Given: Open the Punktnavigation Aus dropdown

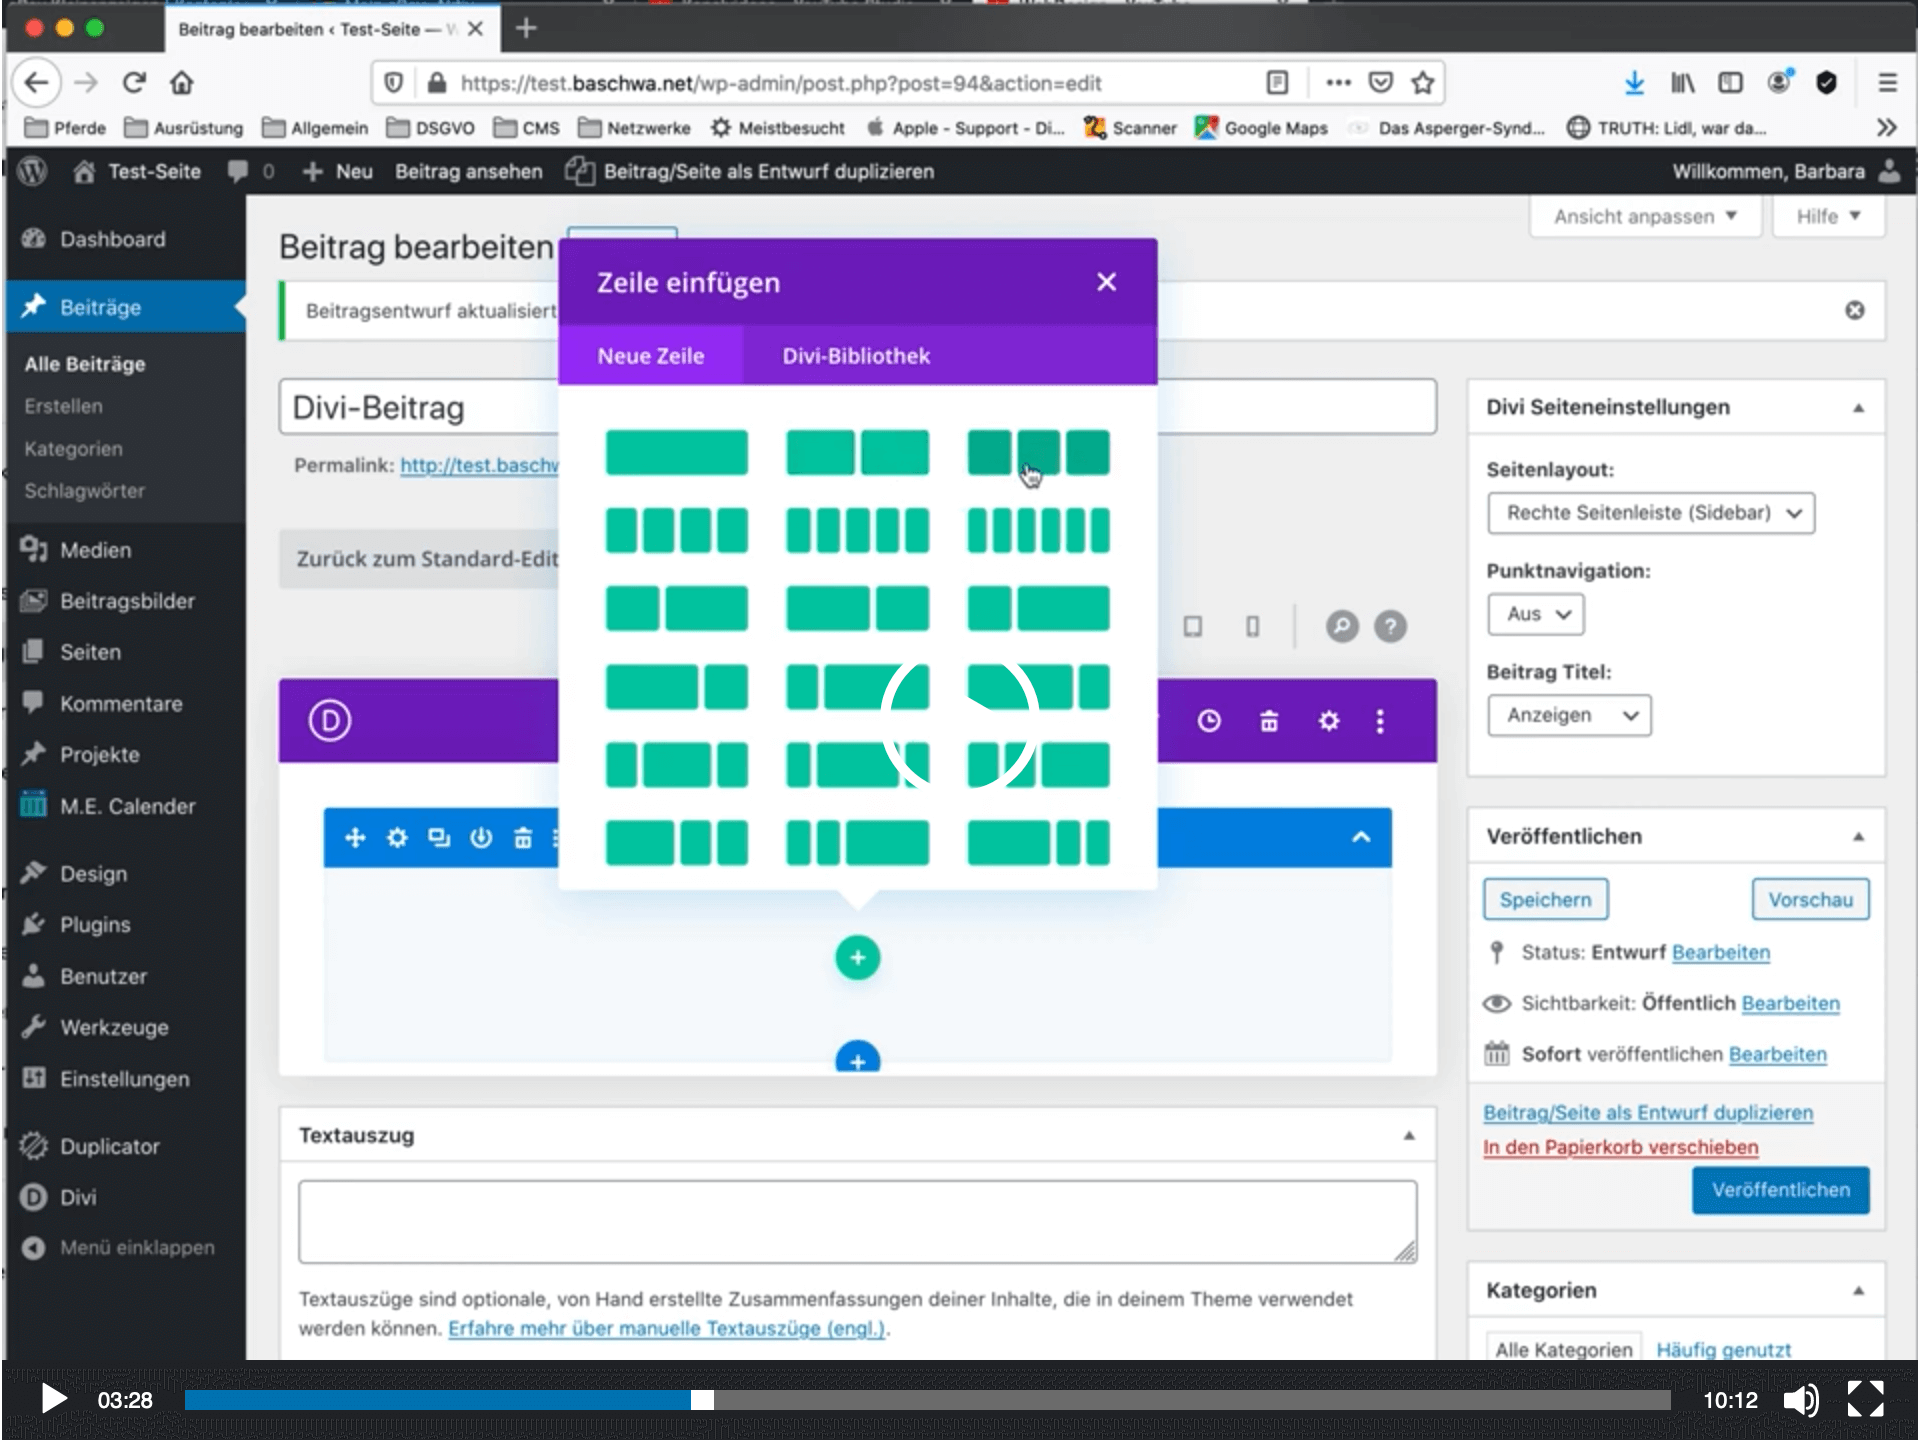Looking at the screenshot, I should (x=1536, y=614).
